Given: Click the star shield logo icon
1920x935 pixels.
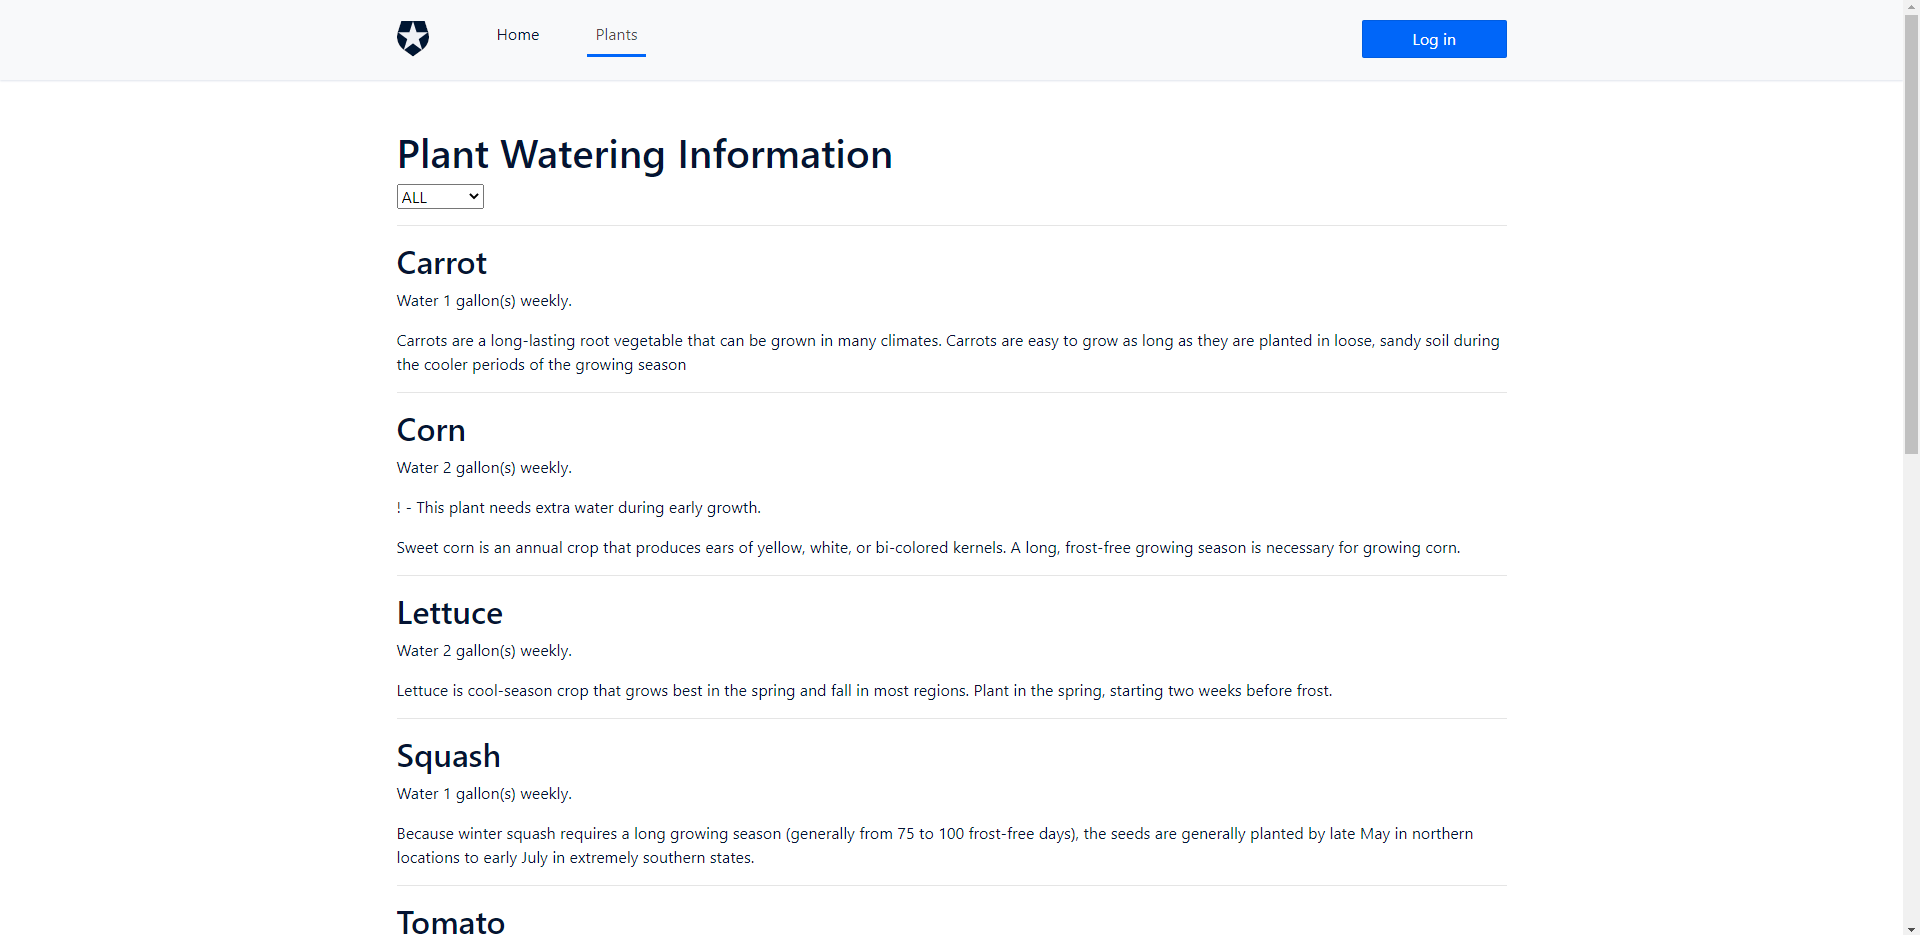Looking at the screenshot, I should [x=412, y=38].
